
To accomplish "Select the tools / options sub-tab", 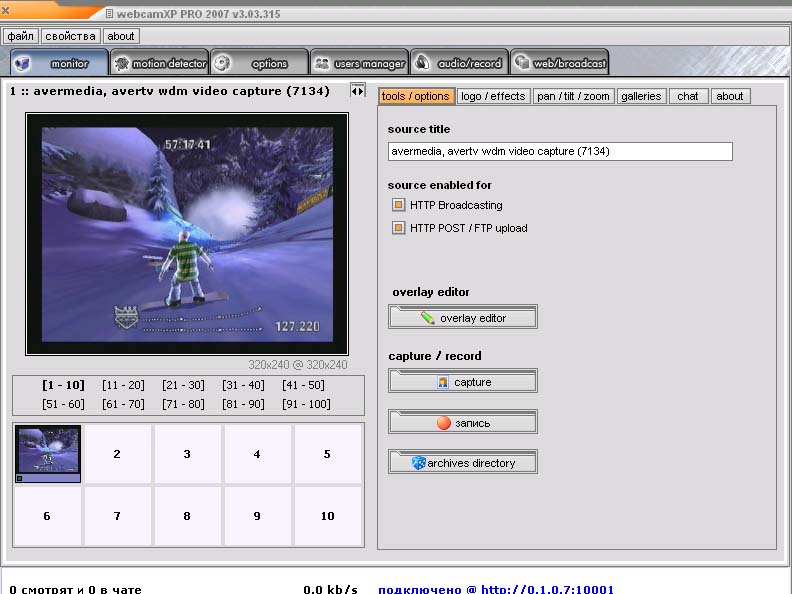I will tap(416, 96).
